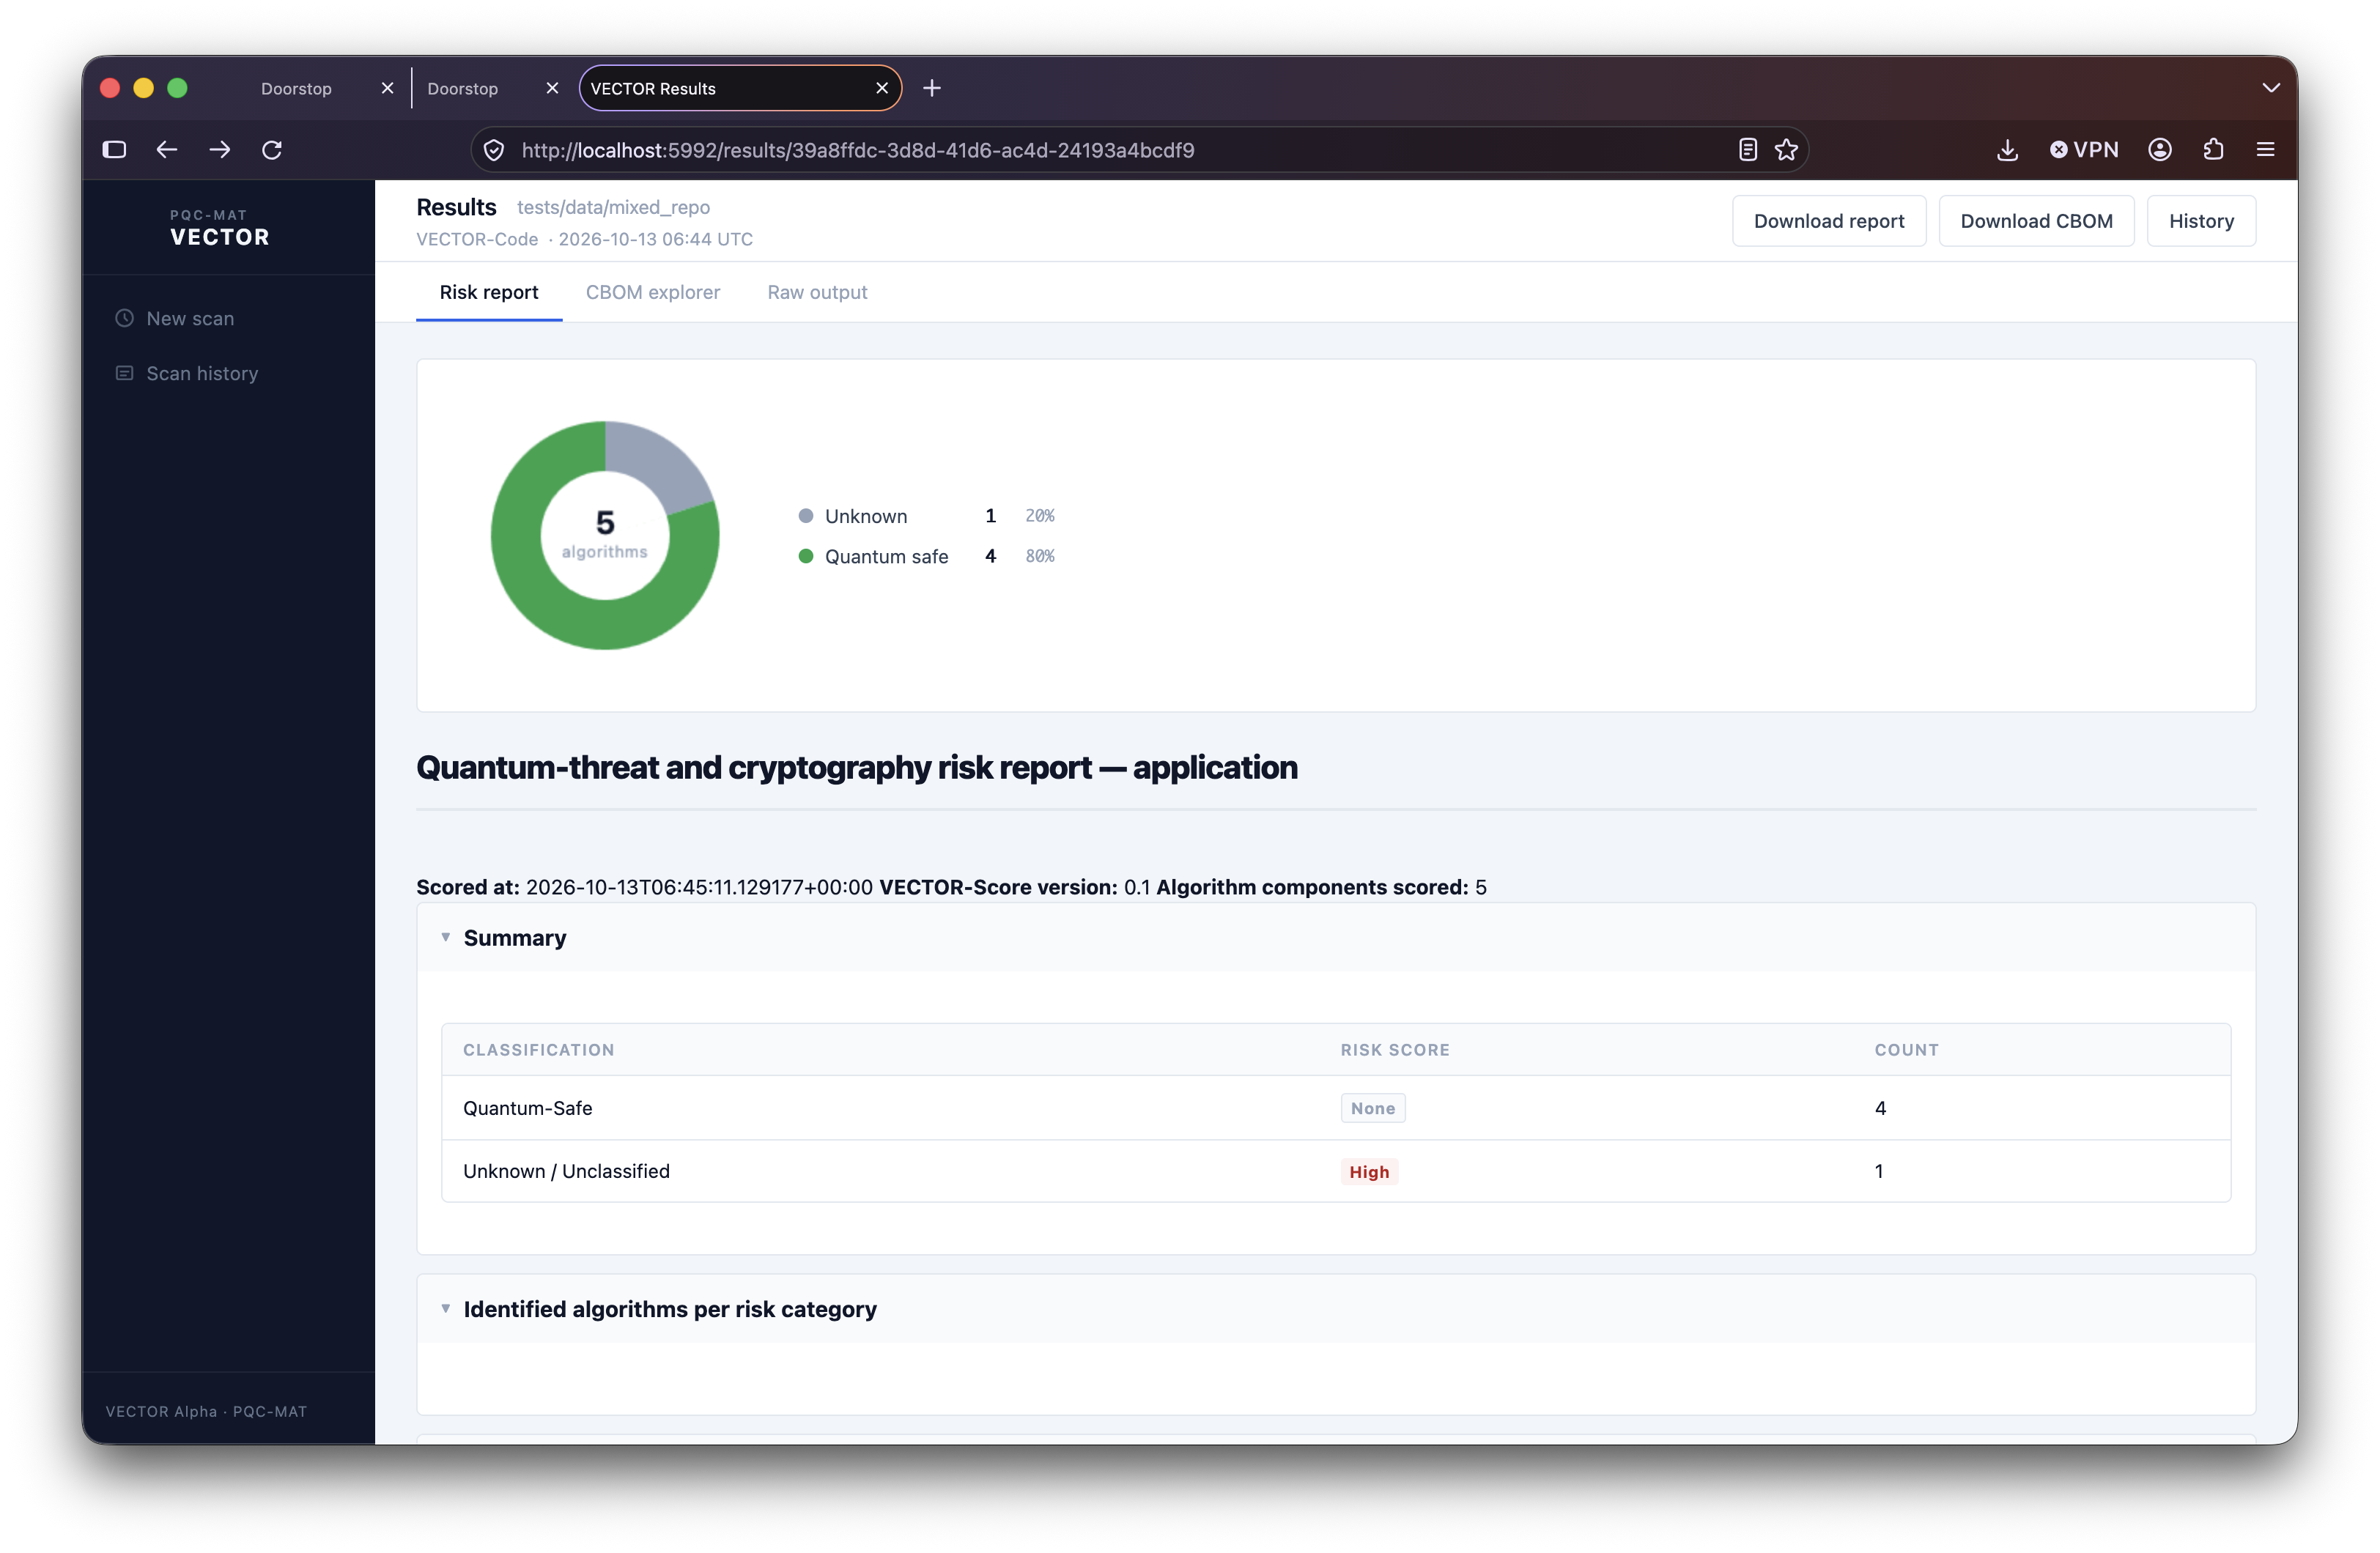Collapse Identified algorithms per risk category section
Image resolution: width=2380 pixels, height=1553 pixels.
446,1308
